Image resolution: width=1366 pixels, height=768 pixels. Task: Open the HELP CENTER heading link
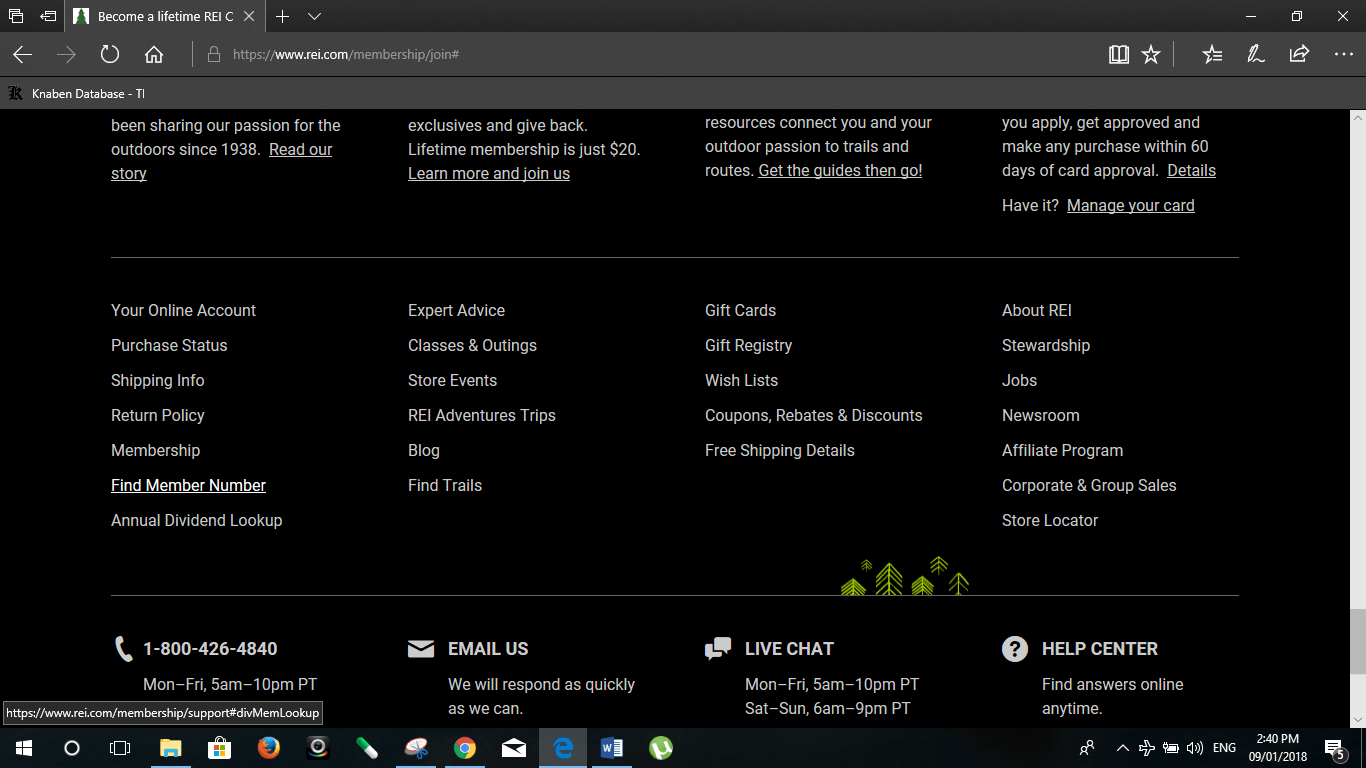point(1099,649)
